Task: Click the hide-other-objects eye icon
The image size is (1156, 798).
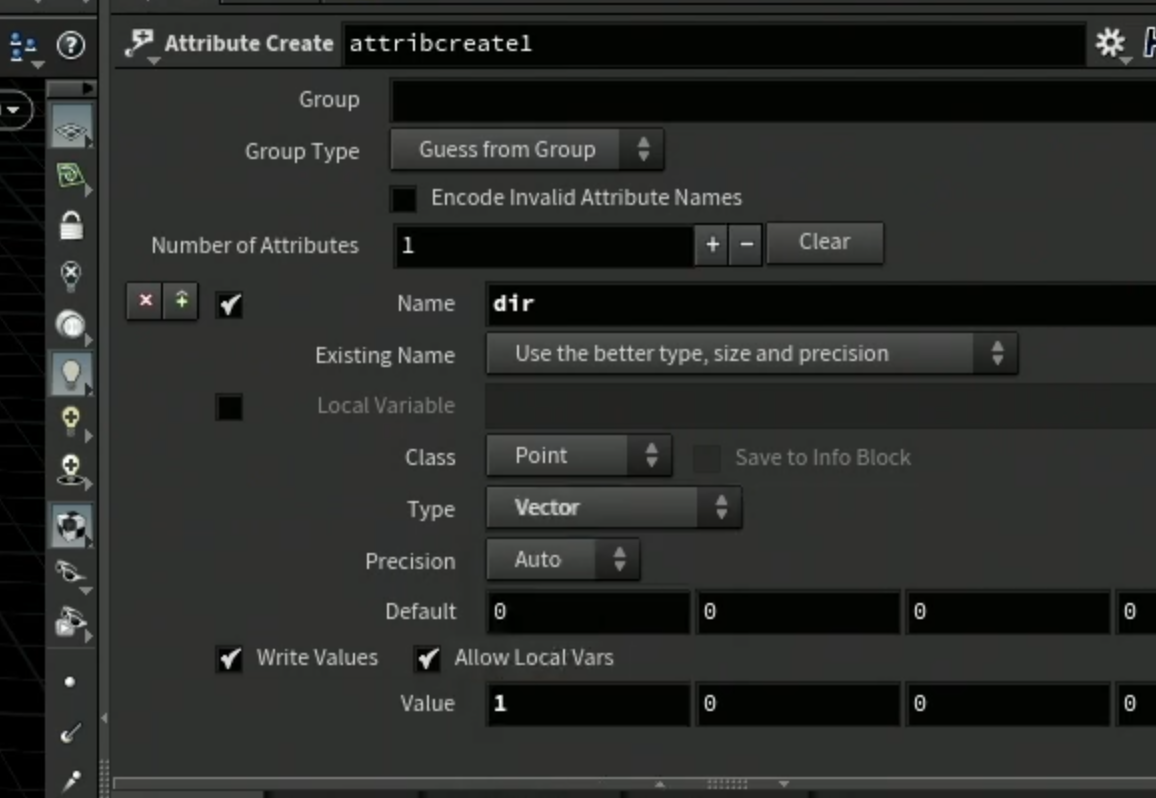Action: [x=71, y=572]
